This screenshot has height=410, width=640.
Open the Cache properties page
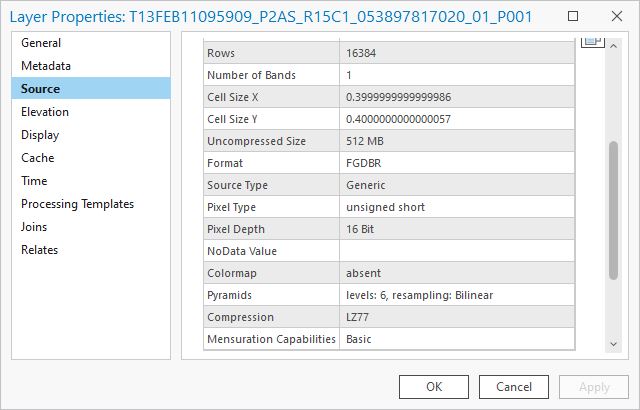point(38,158)
